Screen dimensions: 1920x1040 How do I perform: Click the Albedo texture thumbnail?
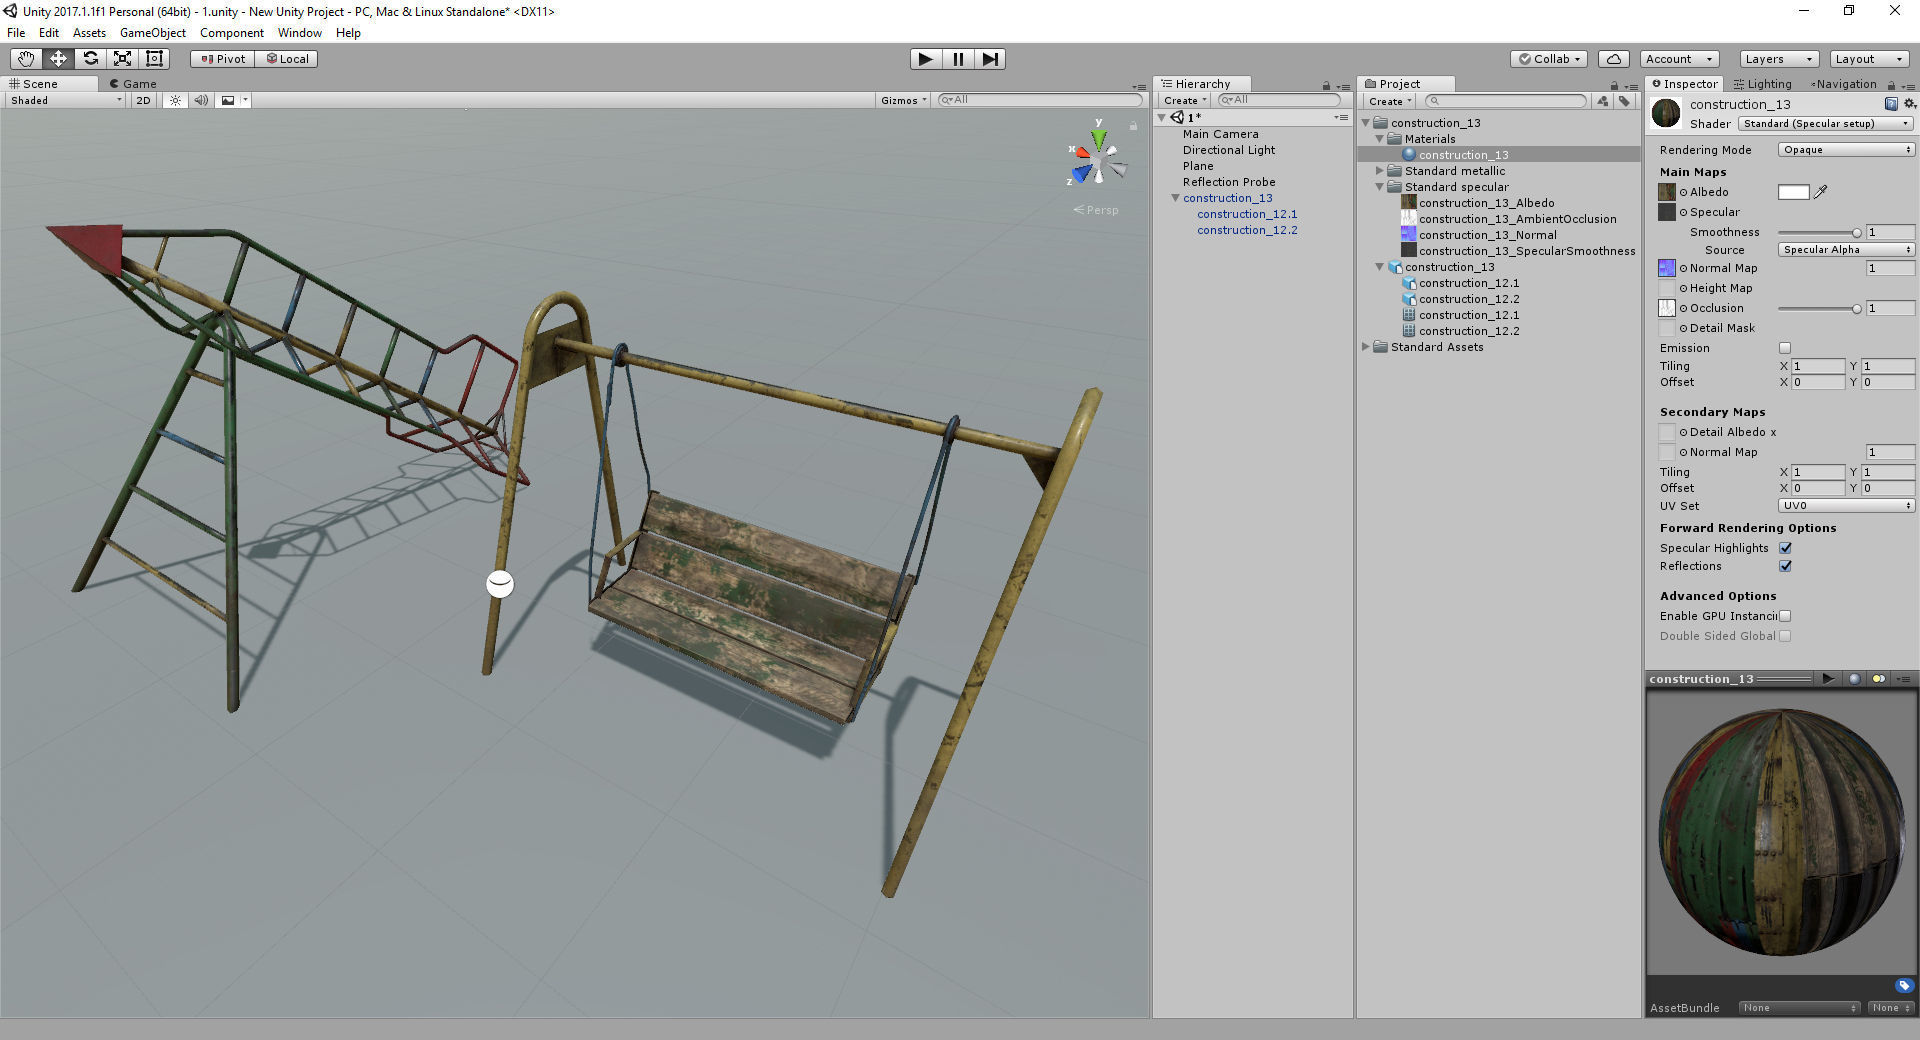pos(1667,192)
